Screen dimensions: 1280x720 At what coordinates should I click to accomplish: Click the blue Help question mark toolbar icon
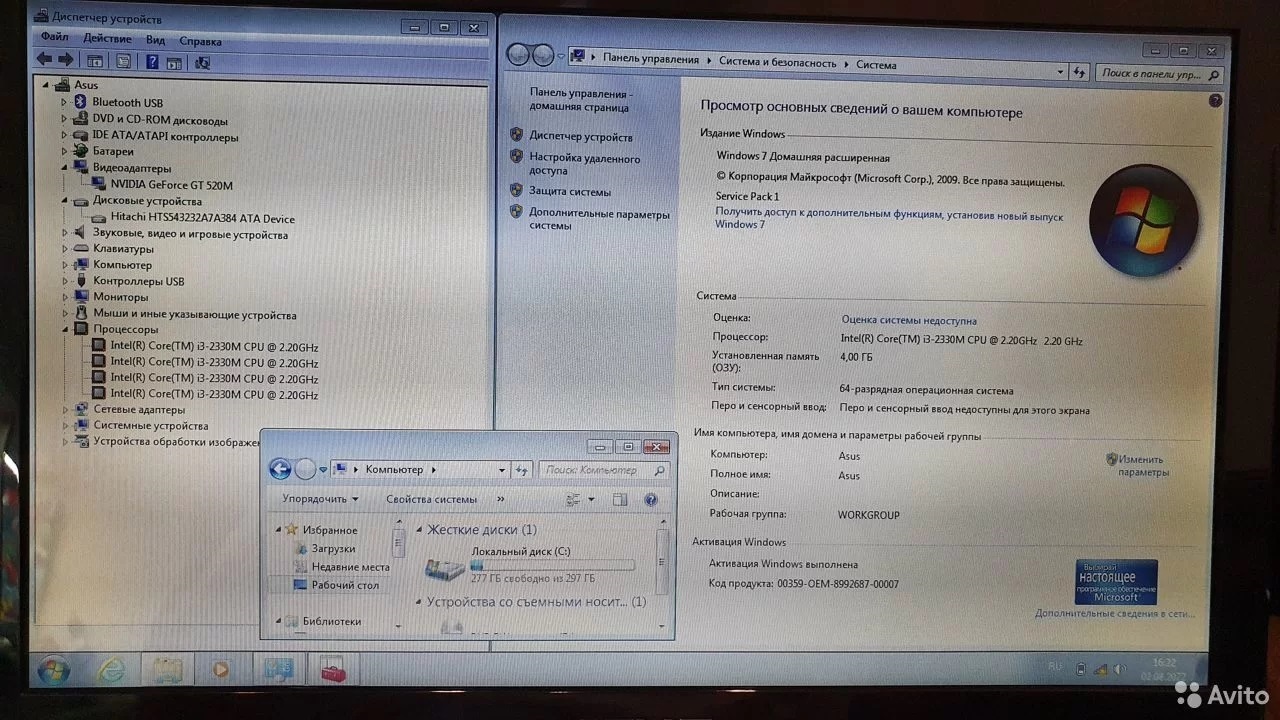pos(152,61)
